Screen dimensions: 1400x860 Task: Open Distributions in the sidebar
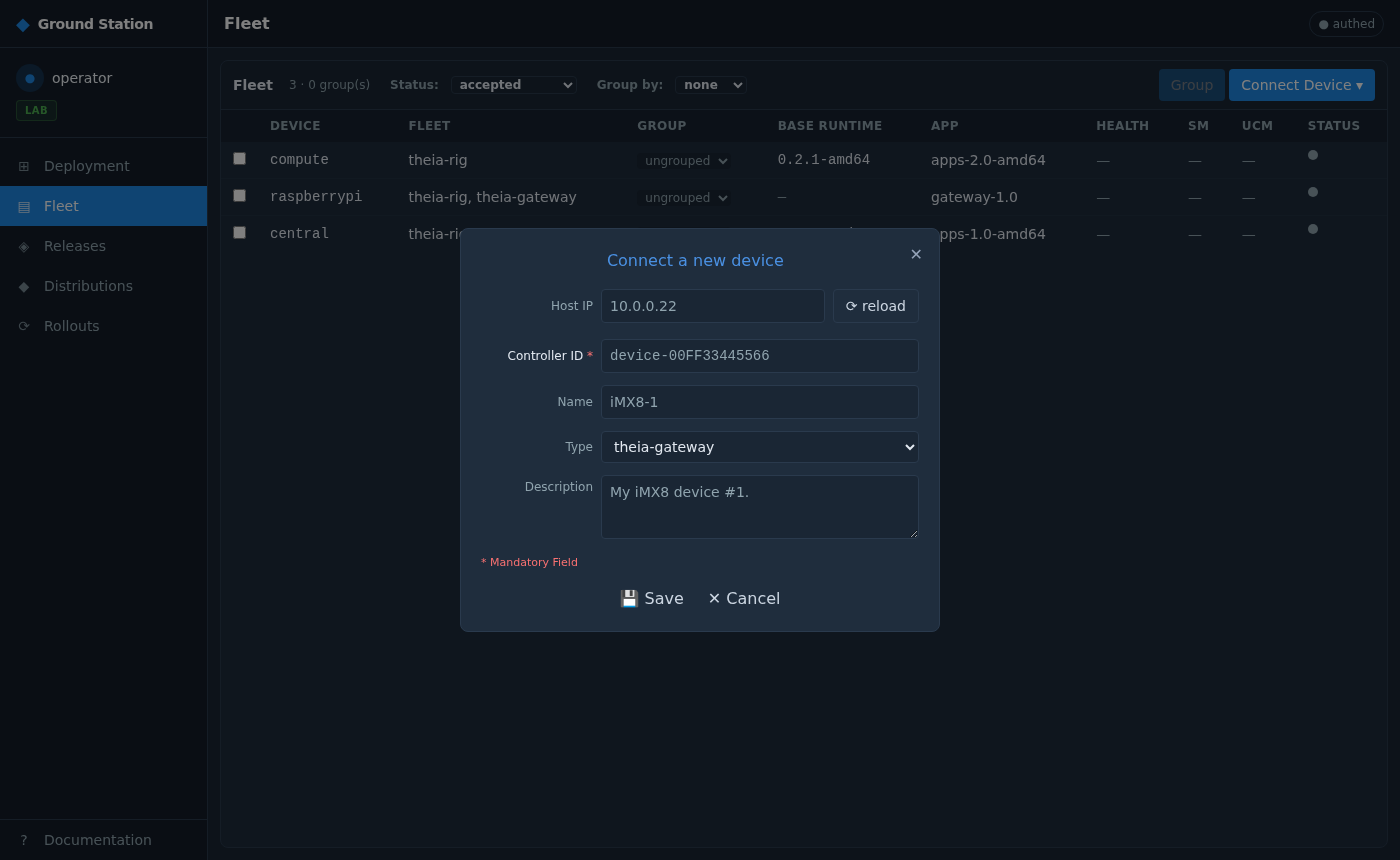tap(104, 286)
